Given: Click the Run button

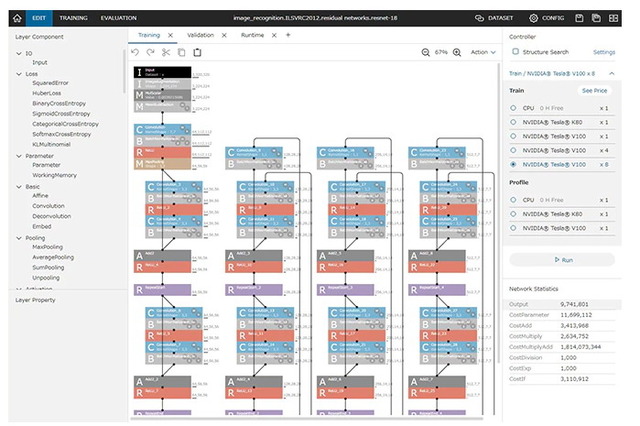Looking at the screenshot, I should coord(562,260).
